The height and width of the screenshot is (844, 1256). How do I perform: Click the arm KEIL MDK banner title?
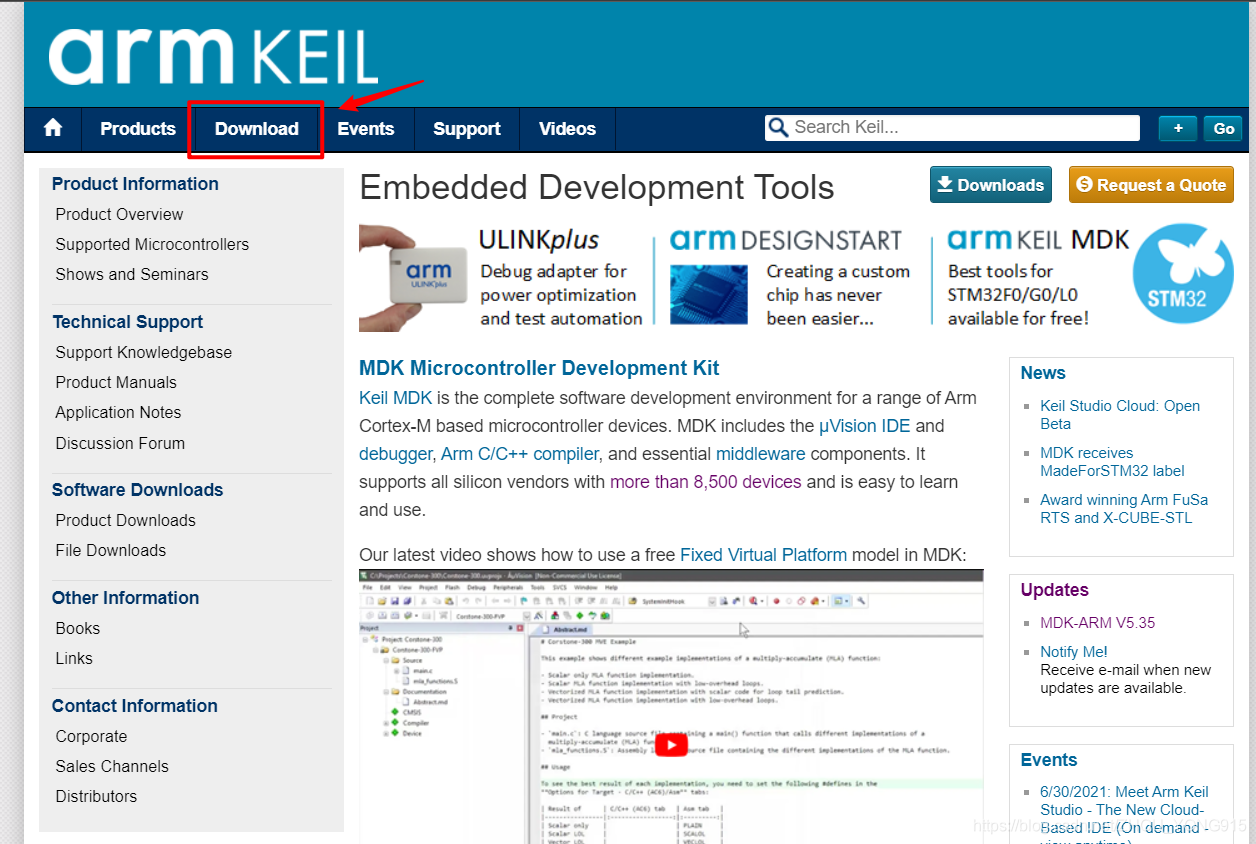pyautogui.click(x=1037, y=240)
